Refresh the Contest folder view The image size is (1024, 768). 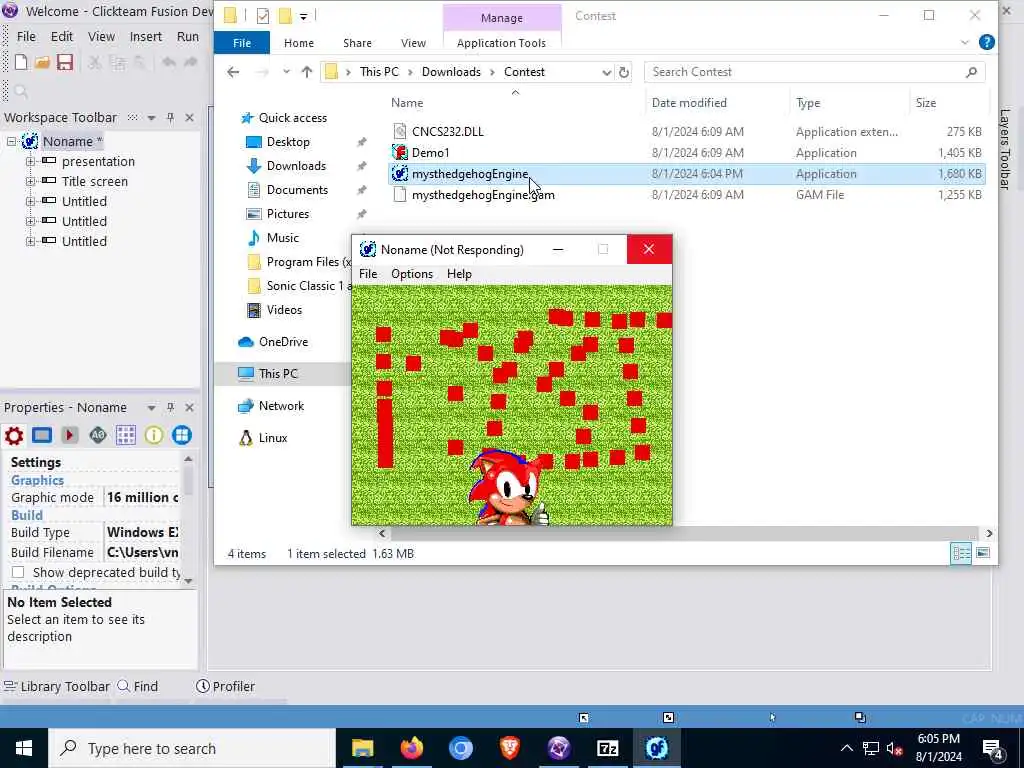624,72
